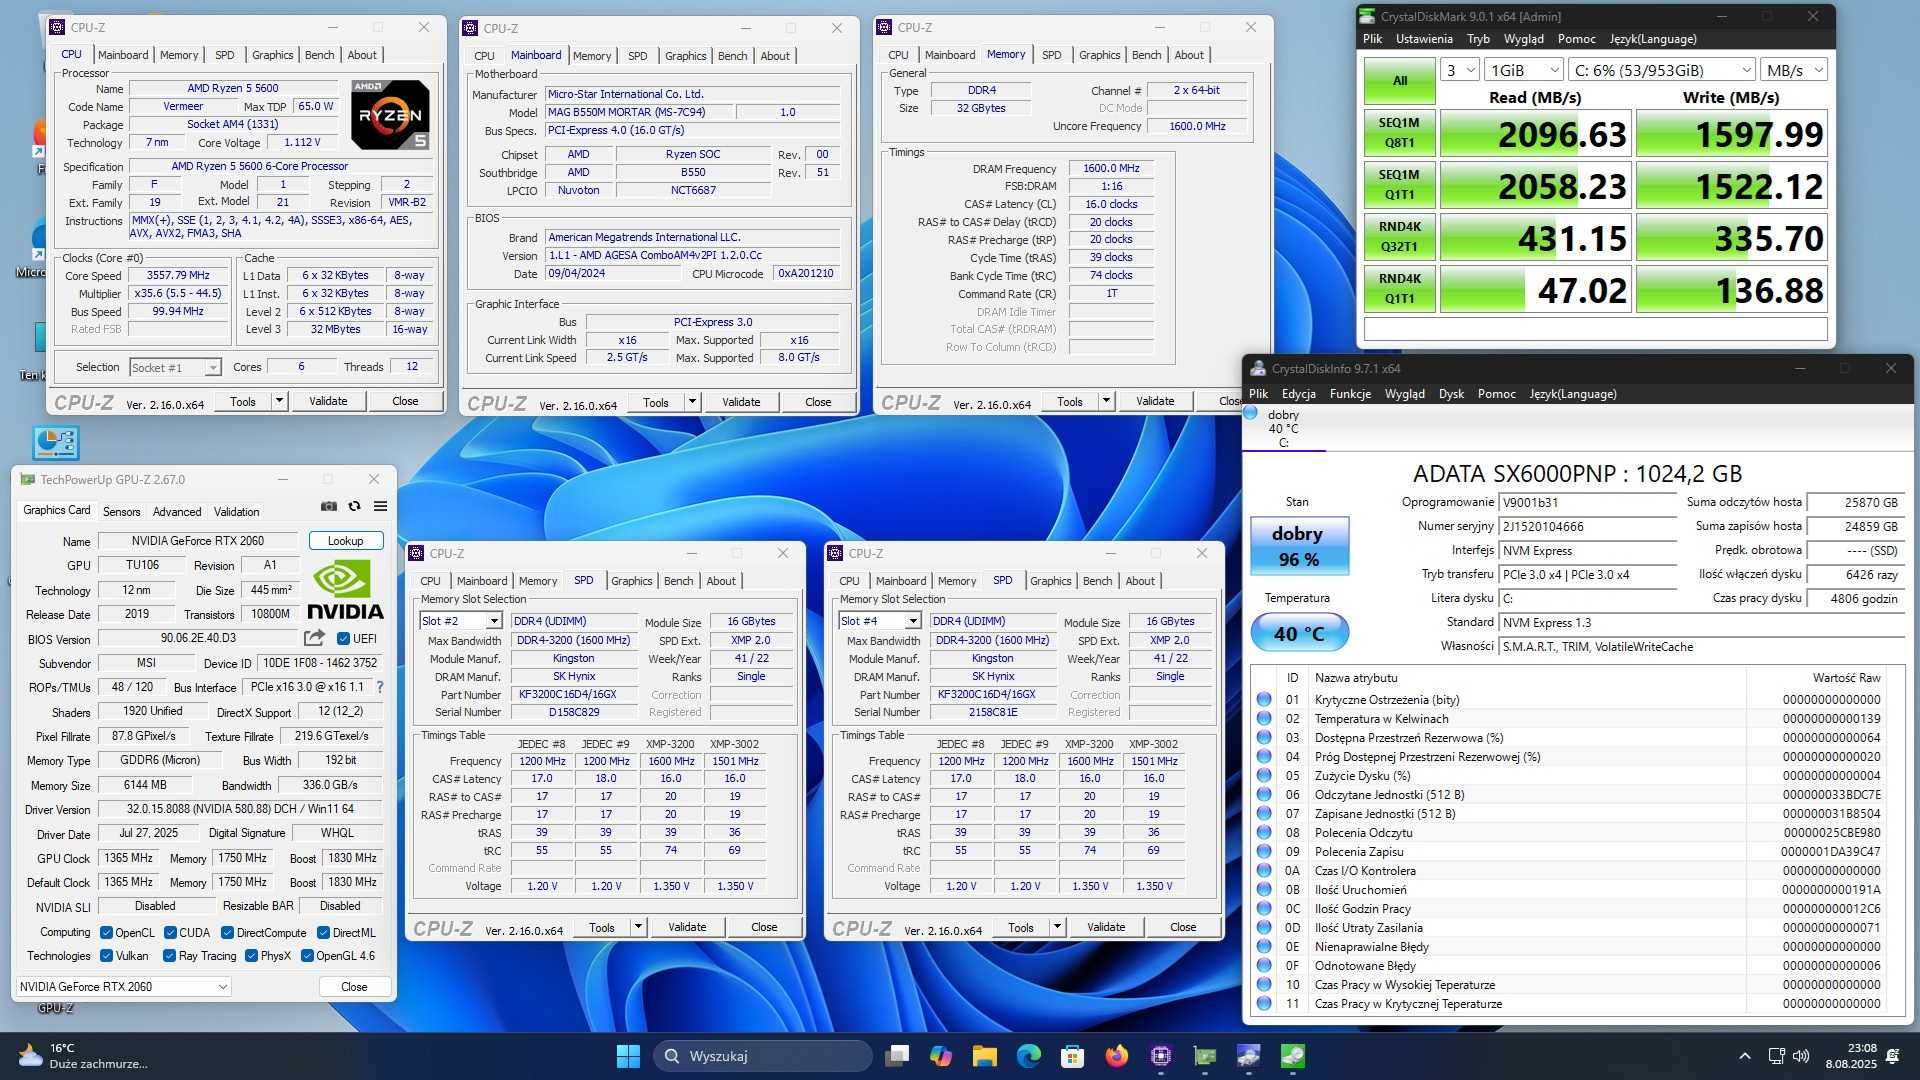Toggle the OpenGL 4.6 checkbox
Viewport: 1920px width, 1080px height.
click(307, 956)
